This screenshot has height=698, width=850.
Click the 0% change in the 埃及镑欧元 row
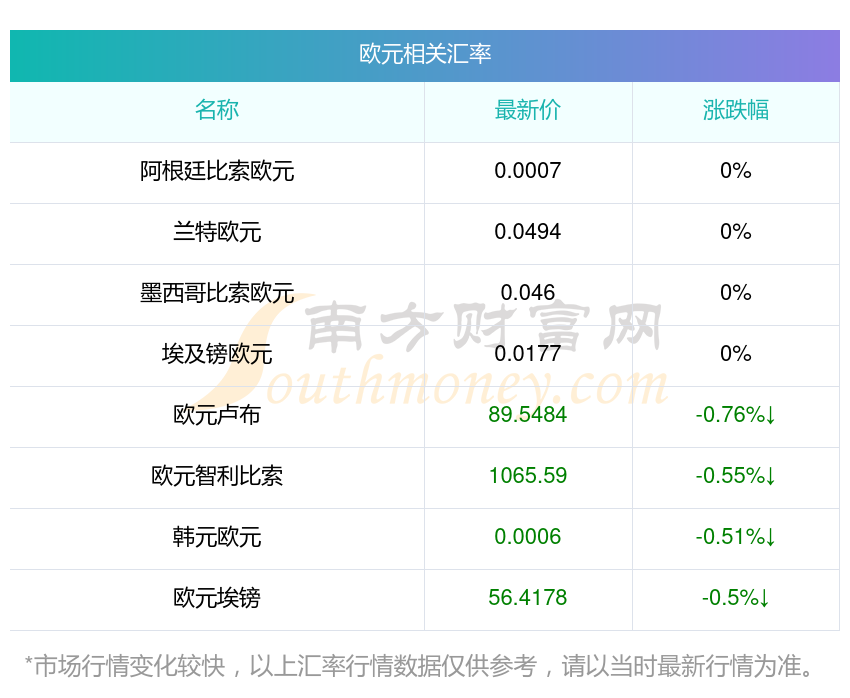736,354
